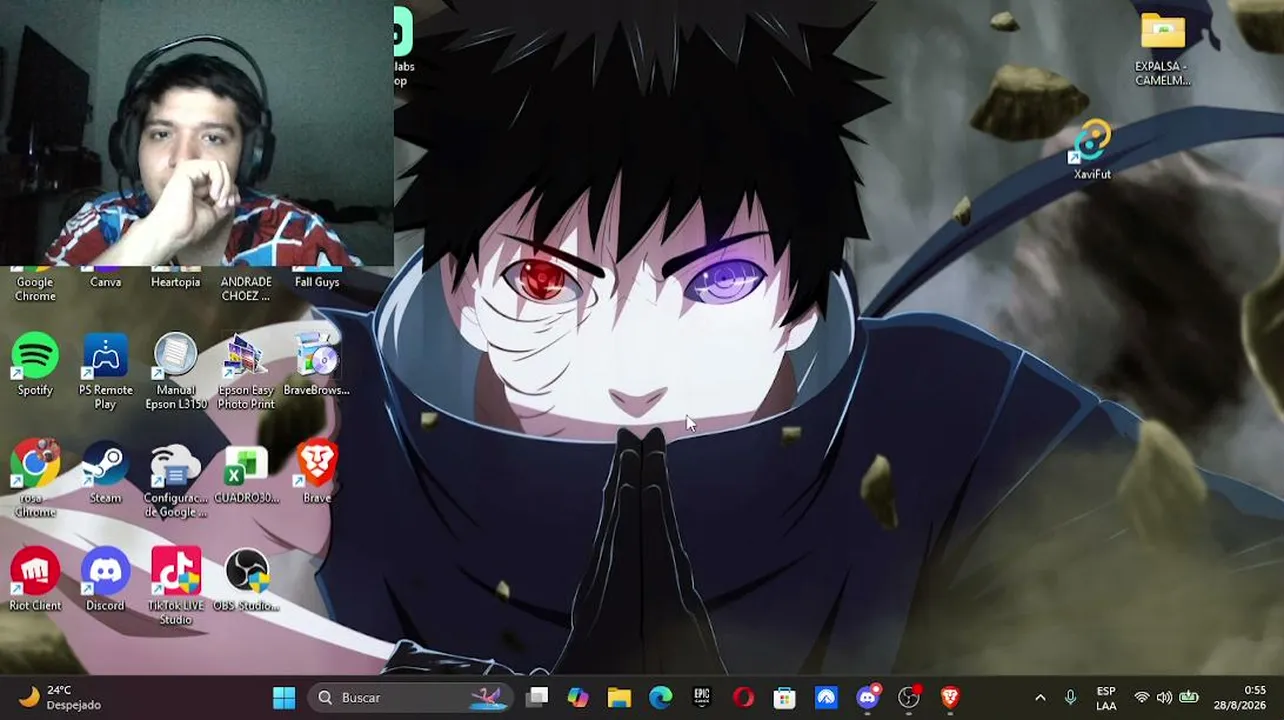Switch to Discord on the taskbar
The width and height of the screenshot is (1284, 720).
click(x=867, y=697)
